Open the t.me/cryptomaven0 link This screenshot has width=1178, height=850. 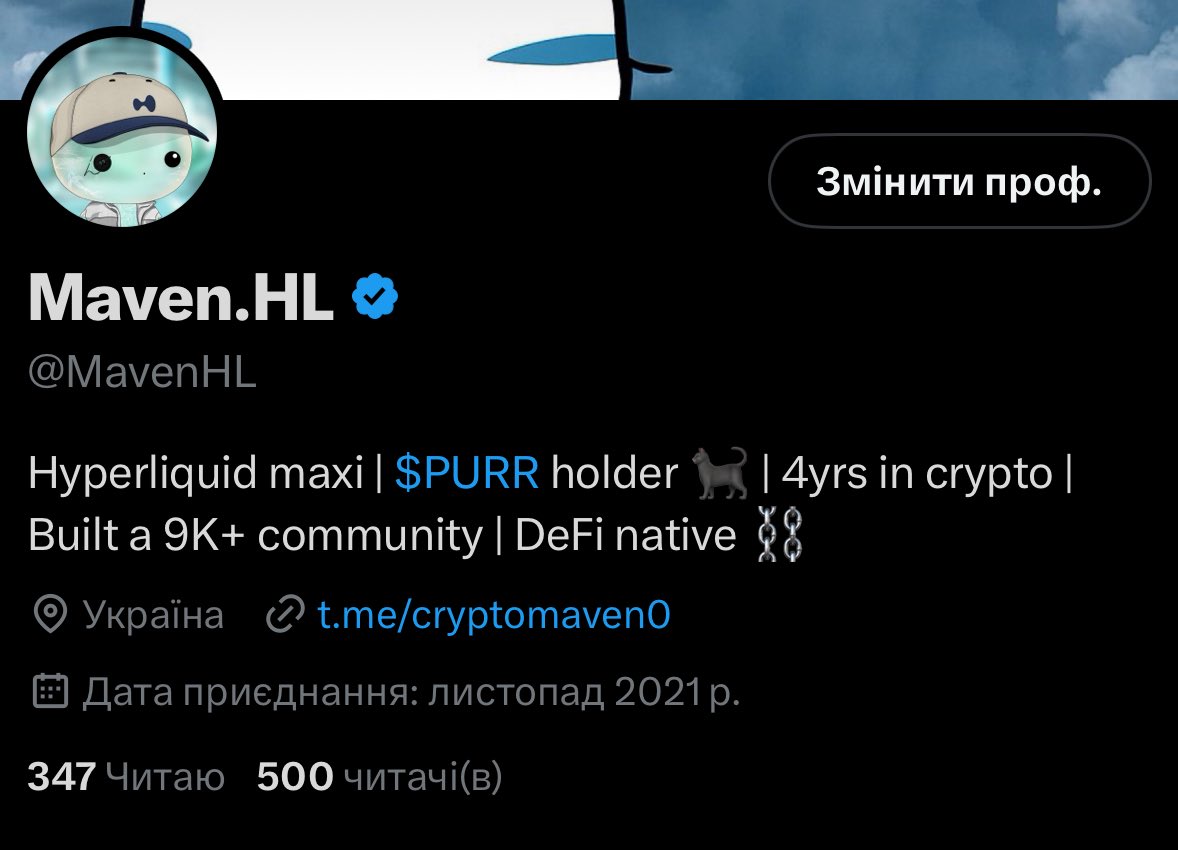494,615
